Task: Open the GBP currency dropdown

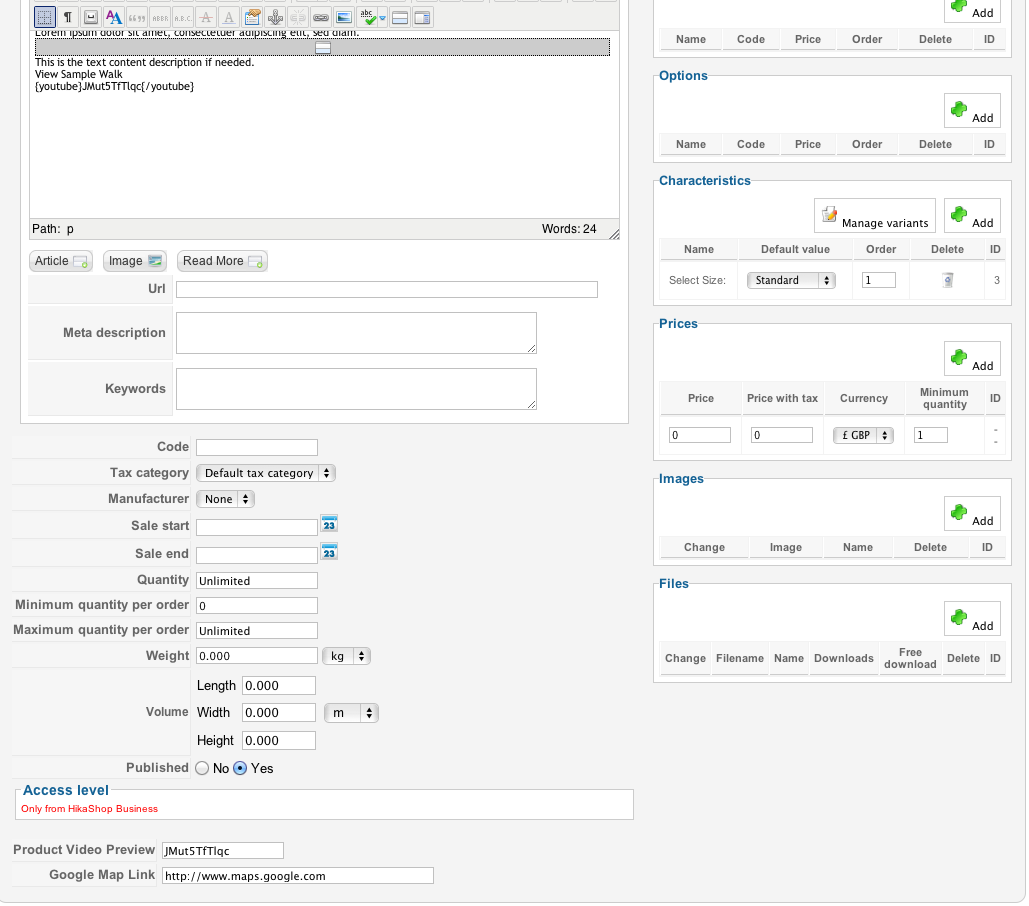Action: pos(864,436)
